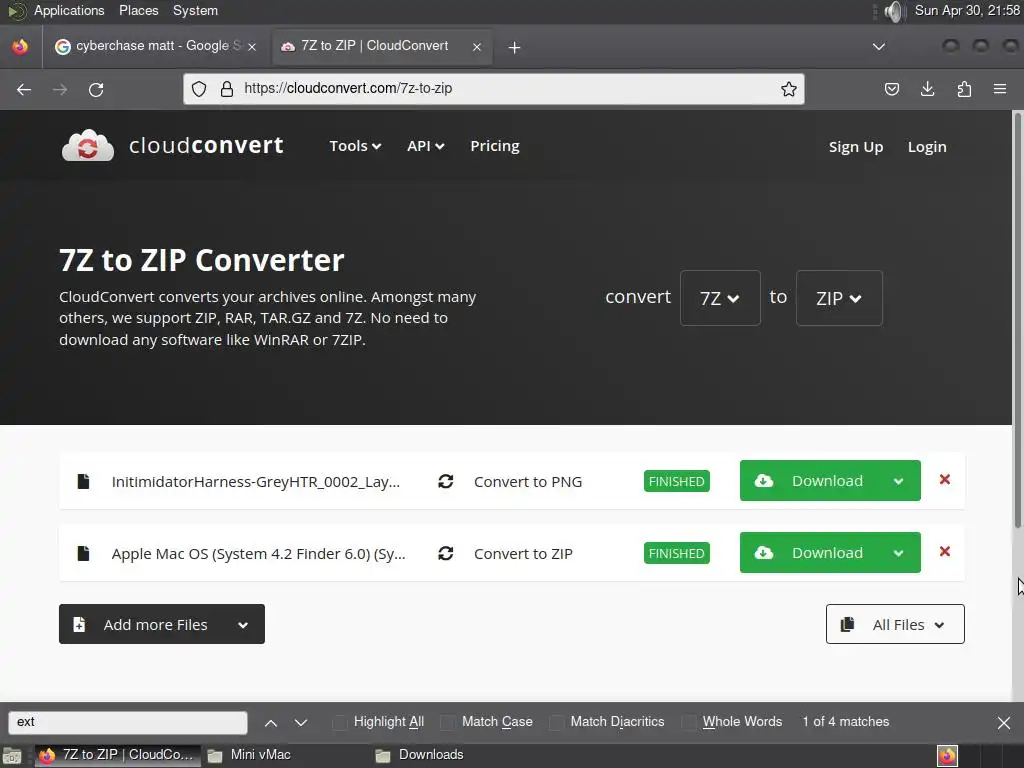Click the Firefox icon in bottom-right tray

947,756
